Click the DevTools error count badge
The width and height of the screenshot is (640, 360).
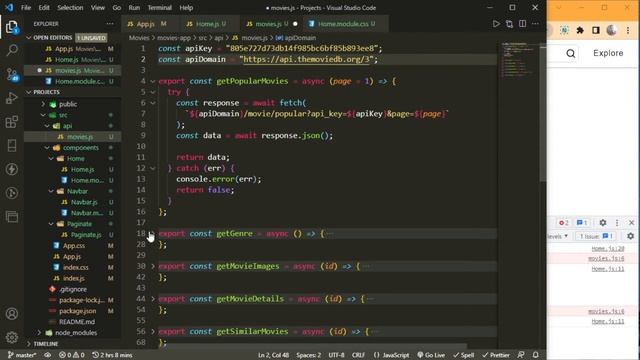click(564, 222)
